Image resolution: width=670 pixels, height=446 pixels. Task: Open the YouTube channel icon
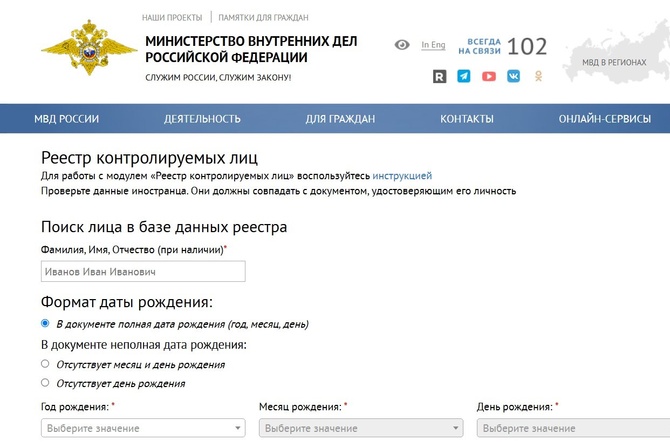[x=489, y=76]
